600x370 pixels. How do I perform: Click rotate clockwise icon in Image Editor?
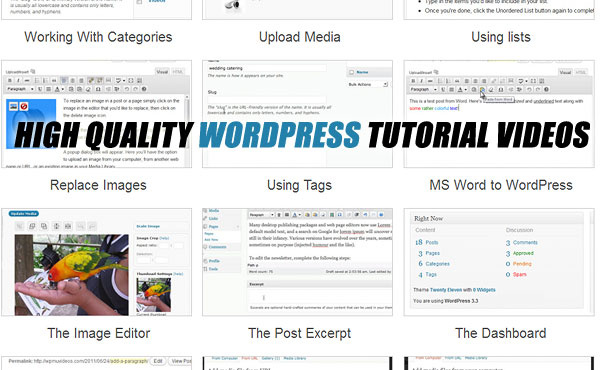[44, 226]
